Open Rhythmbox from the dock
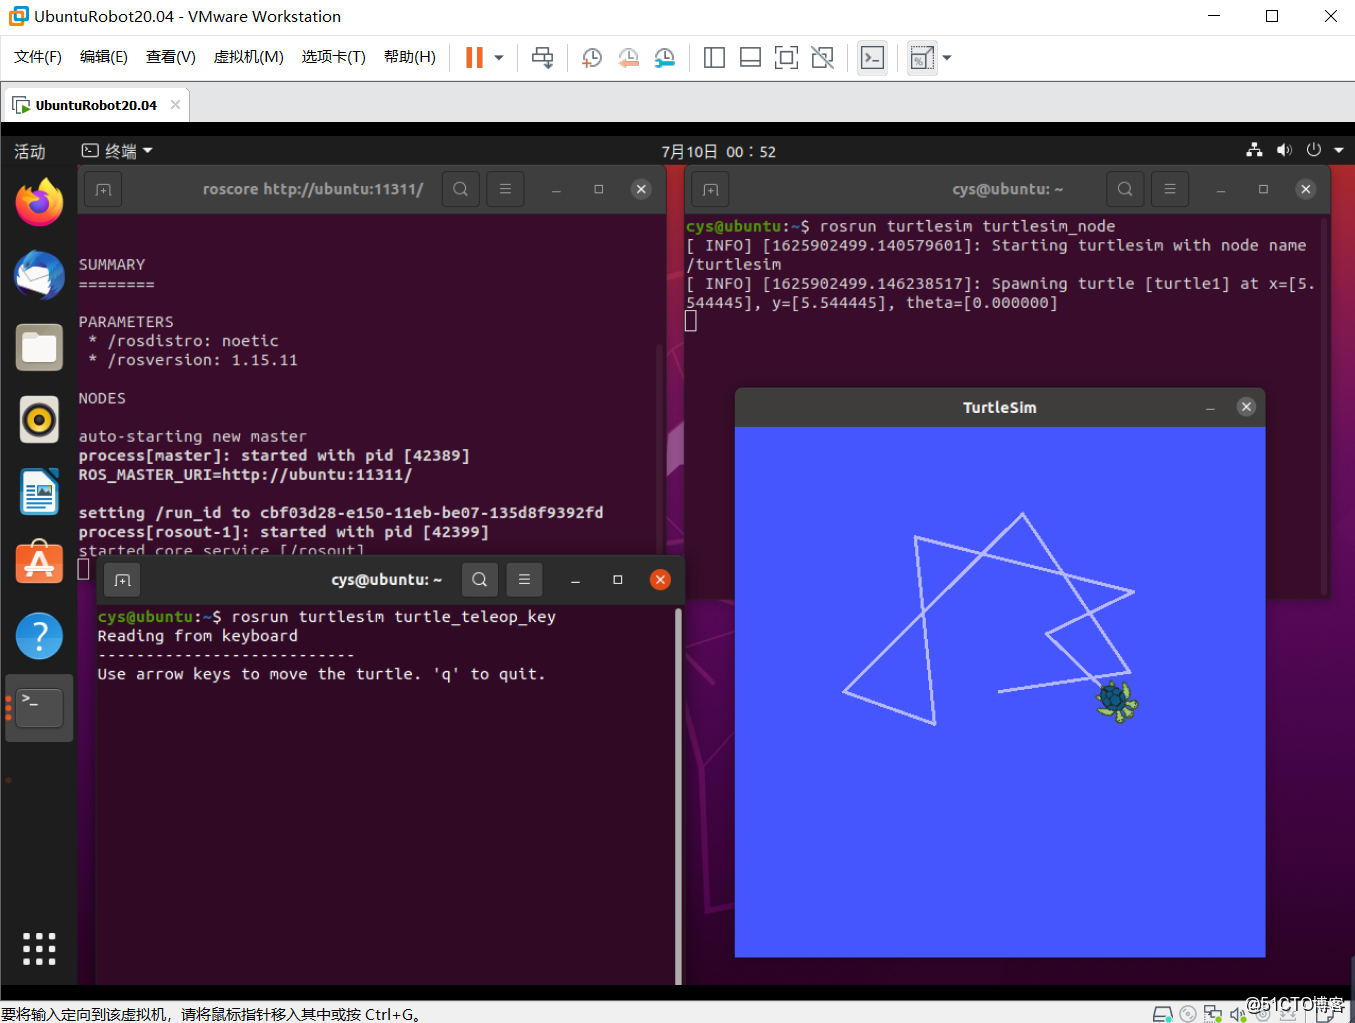Screen dimensions: 1355x1023 pos(39,419)
